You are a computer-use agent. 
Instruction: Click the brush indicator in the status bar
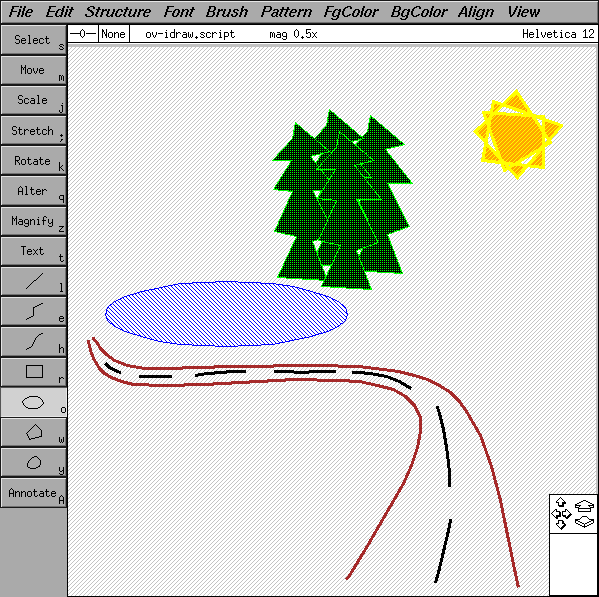tap(83, 34)
